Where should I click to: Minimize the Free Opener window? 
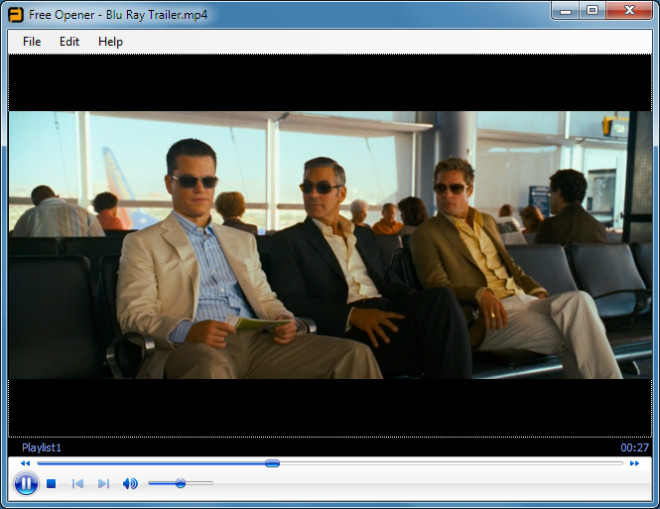point(566,11)
